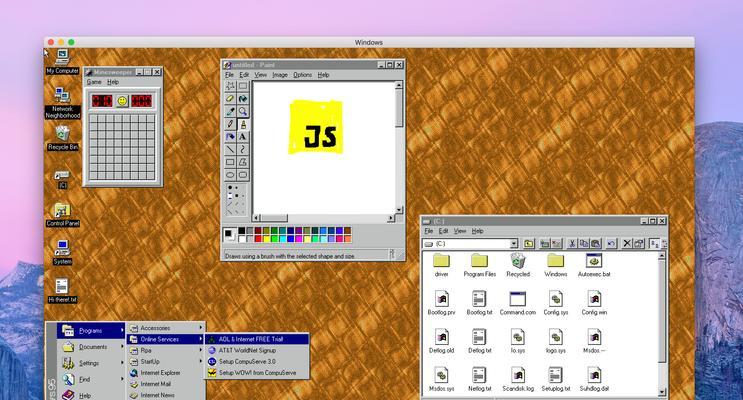The width and height of the screenshot is (743, 400).
Task: Pick the yellow color in Paint palette
Action: click(266, 238)
